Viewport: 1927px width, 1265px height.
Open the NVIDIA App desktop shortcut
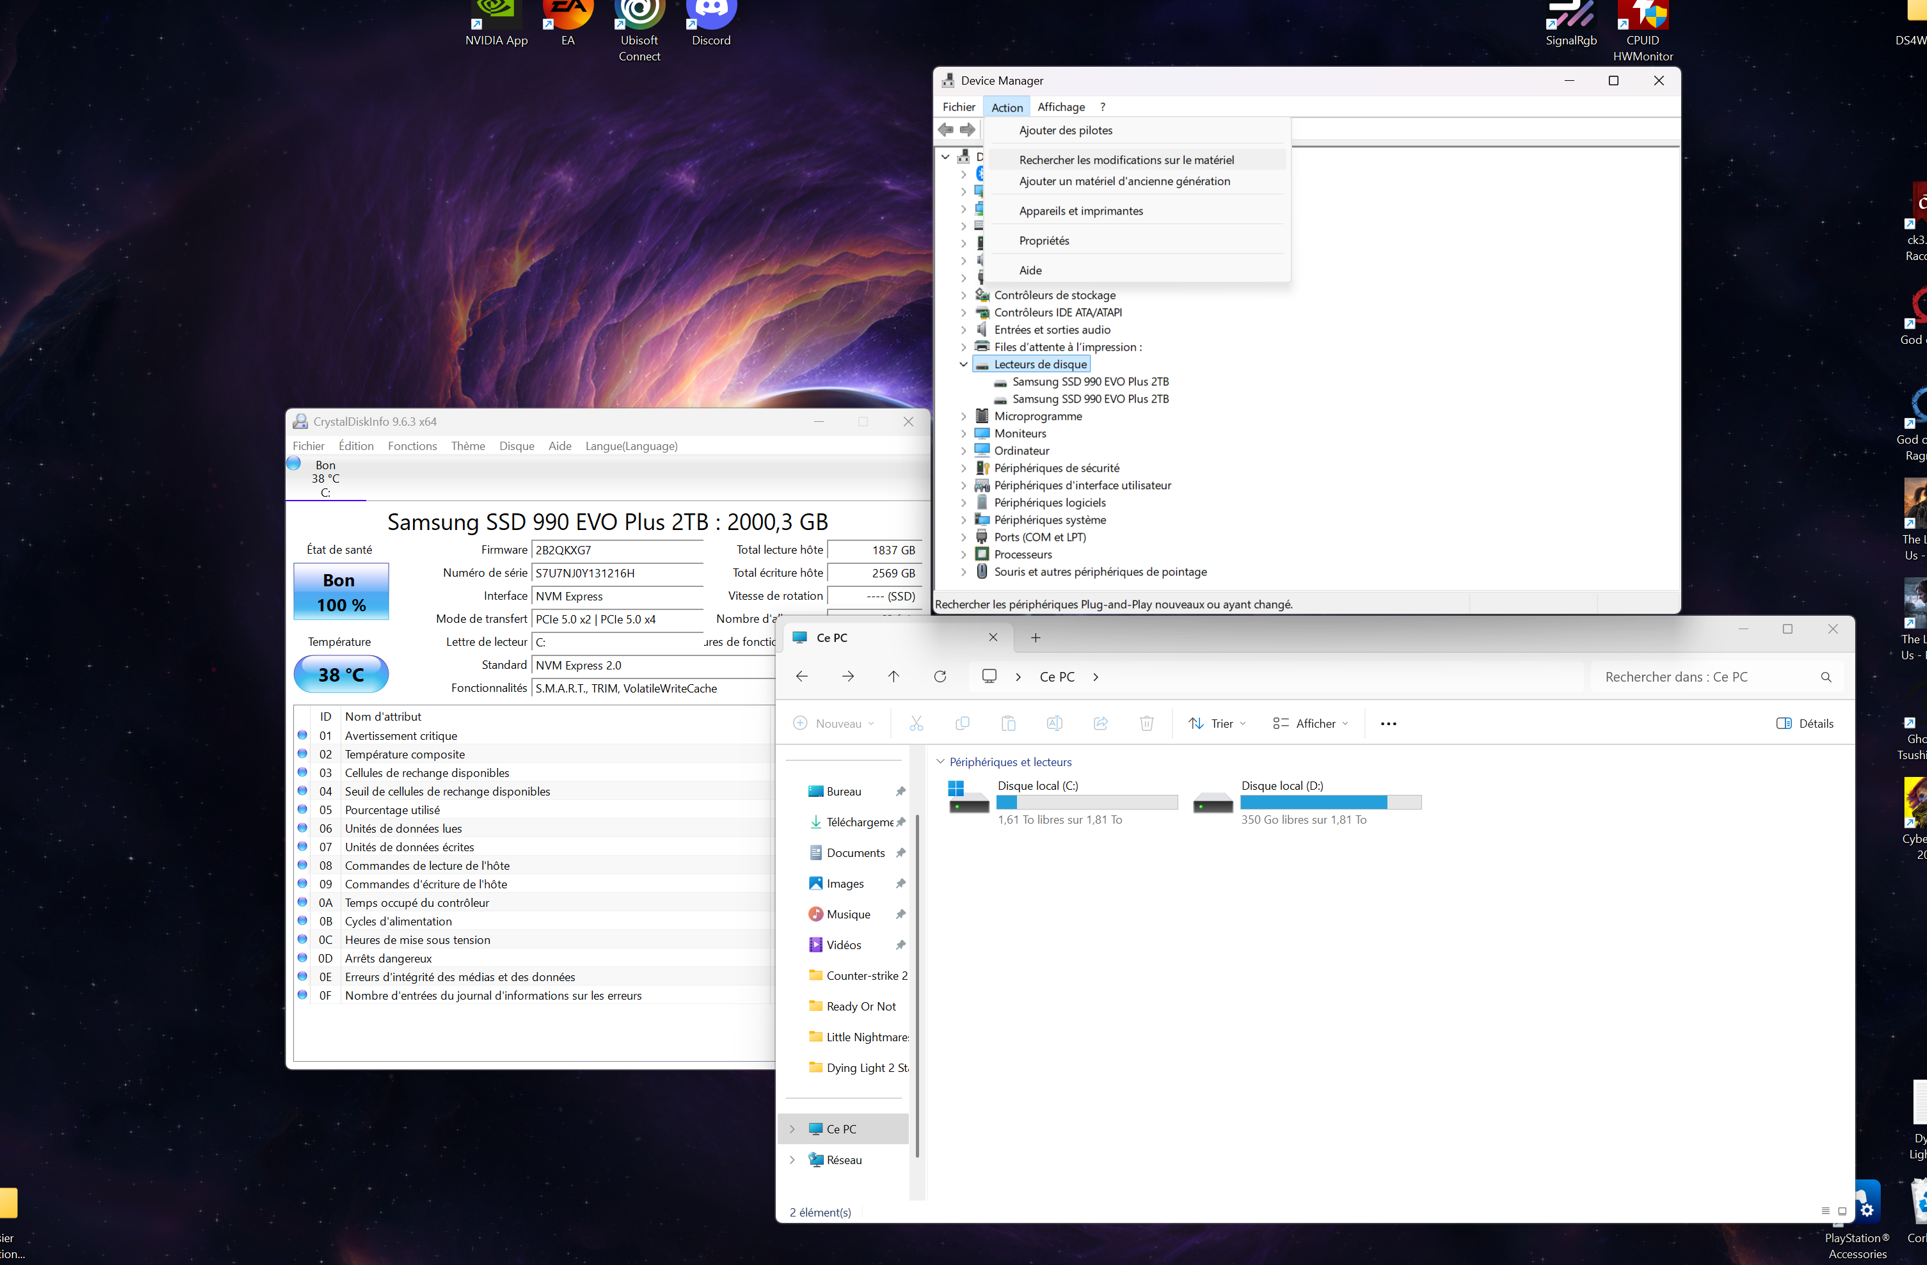point(496,23)
